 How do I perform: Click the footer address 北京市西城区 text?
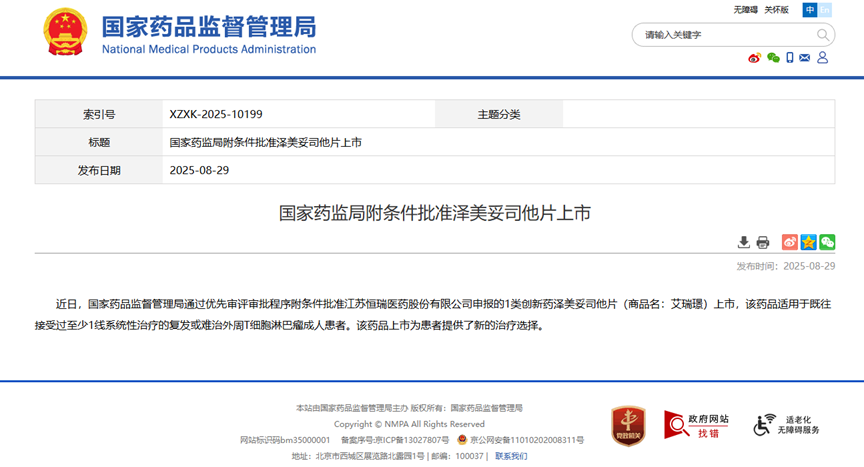(358, 456)
